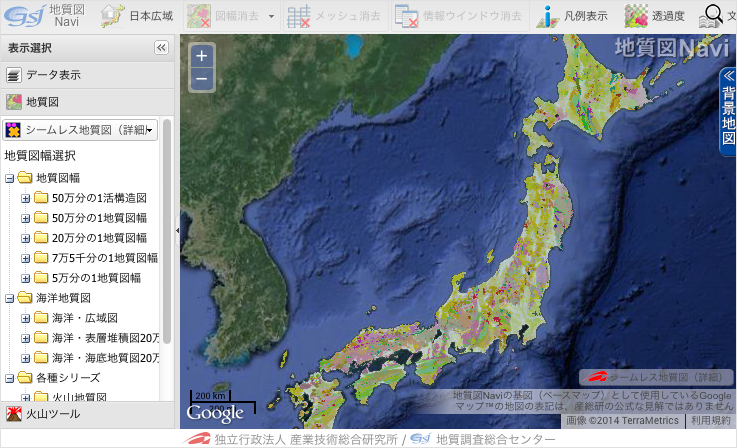Viewport: 737px width, 448px height.
Task: Click the magnifier book search icon
Action: [711, 16]
